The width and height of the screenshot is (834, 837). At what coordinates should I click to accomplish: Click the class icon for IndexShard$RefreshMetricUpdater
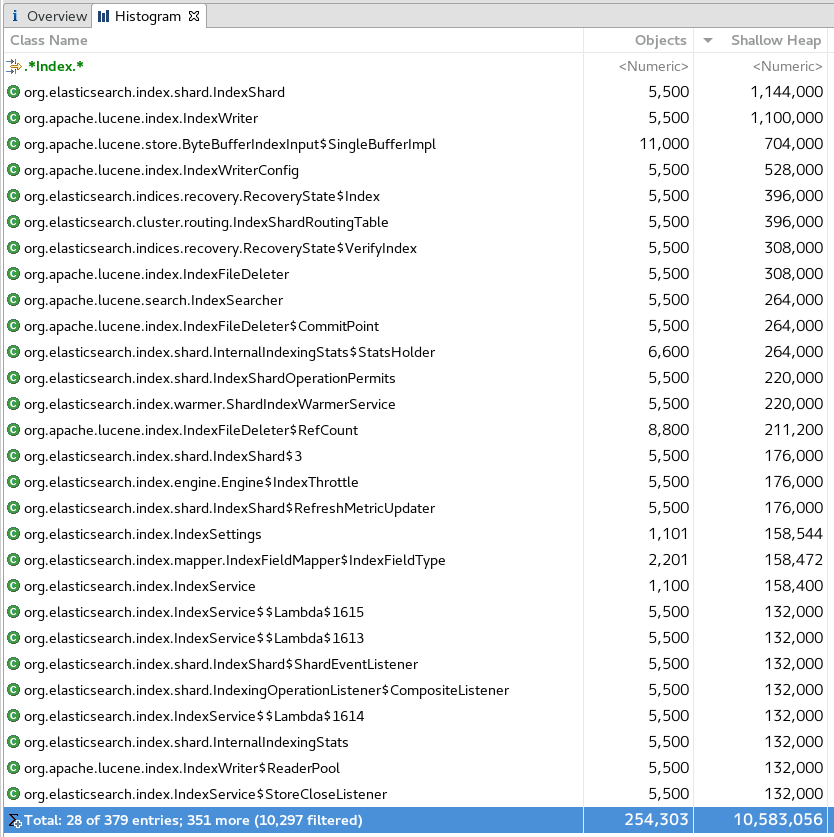coord(13,508)
